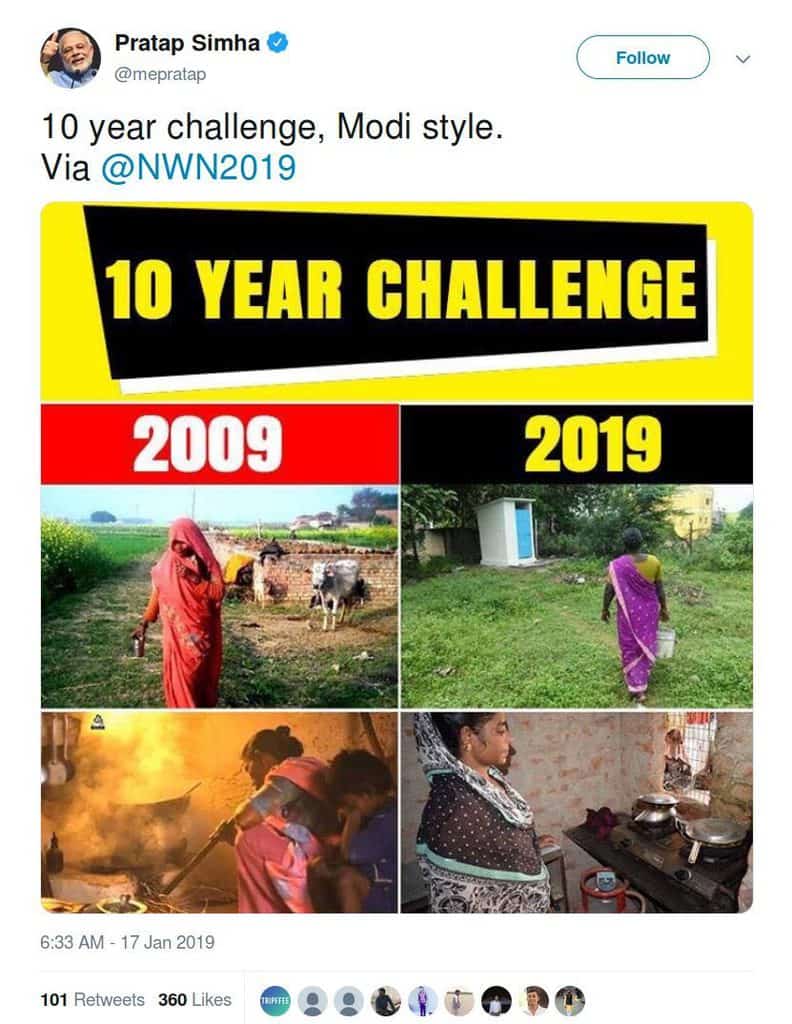Open the 10 Year Challenge image
This screenshot has height=1024, width=792.
[x=396, y=557]
